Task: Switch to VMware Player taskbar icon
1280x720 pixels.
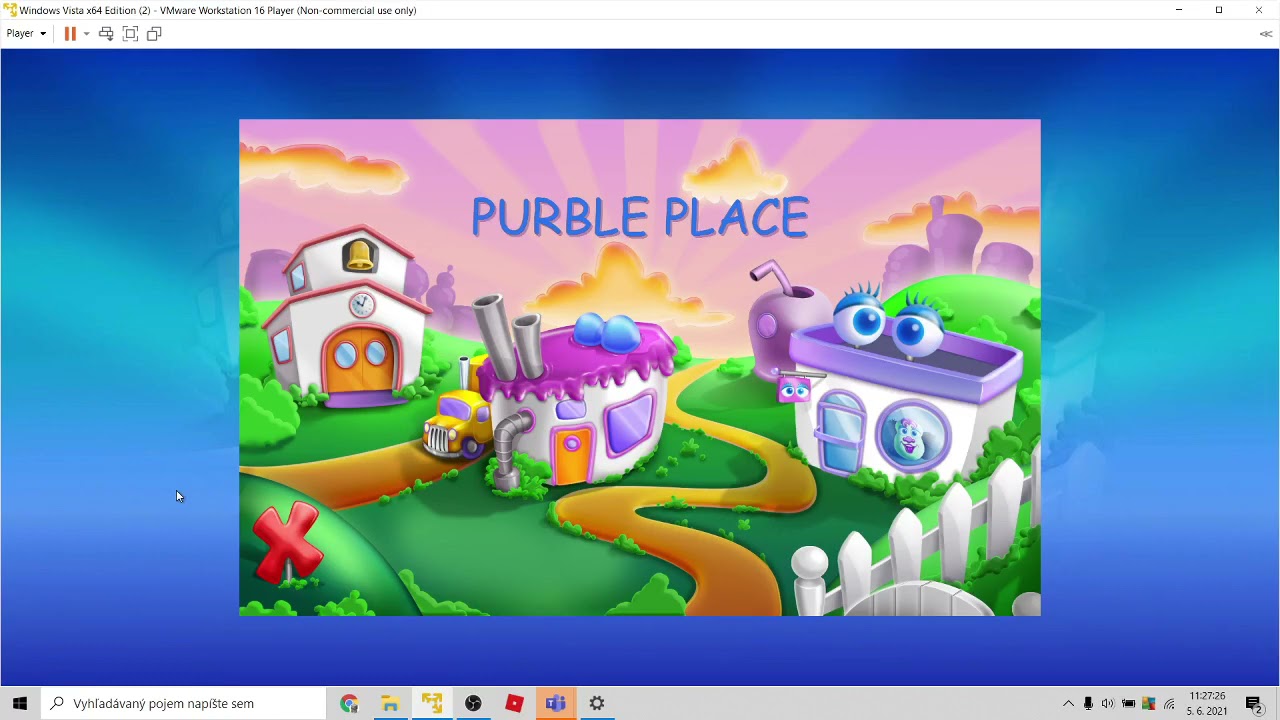Action: 432,703
